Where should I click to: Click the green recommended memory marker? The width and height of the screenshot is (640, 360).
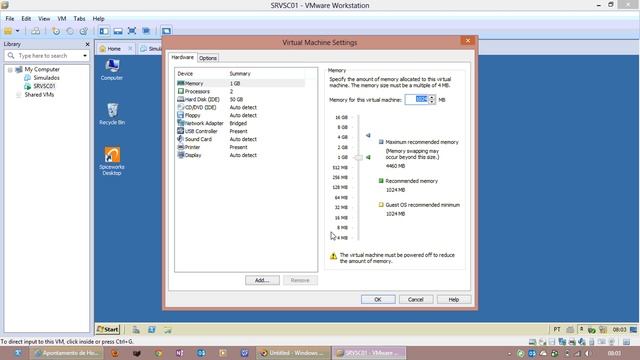click(368, 157)
